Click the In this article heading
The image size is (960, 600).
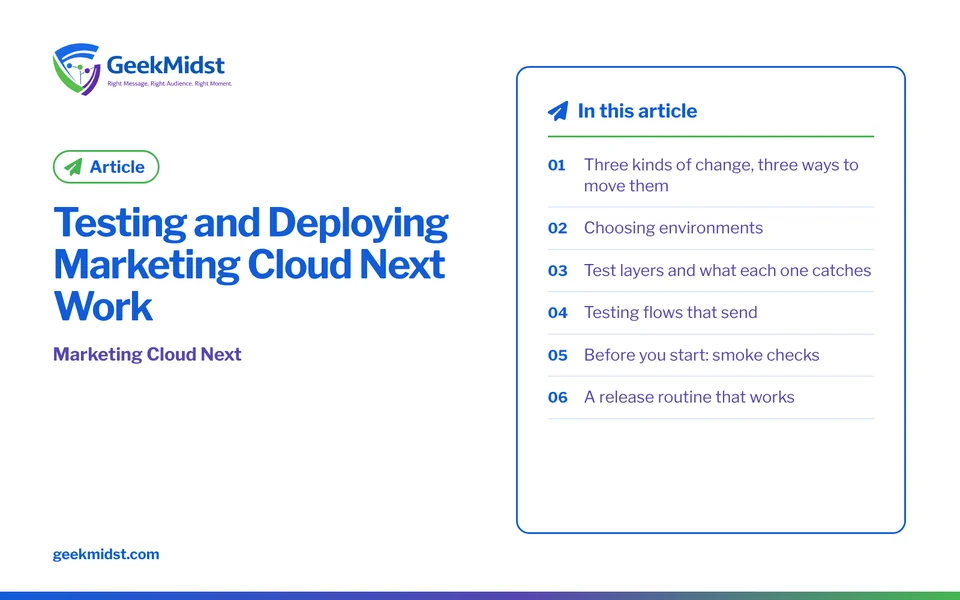tap(637, 111)
